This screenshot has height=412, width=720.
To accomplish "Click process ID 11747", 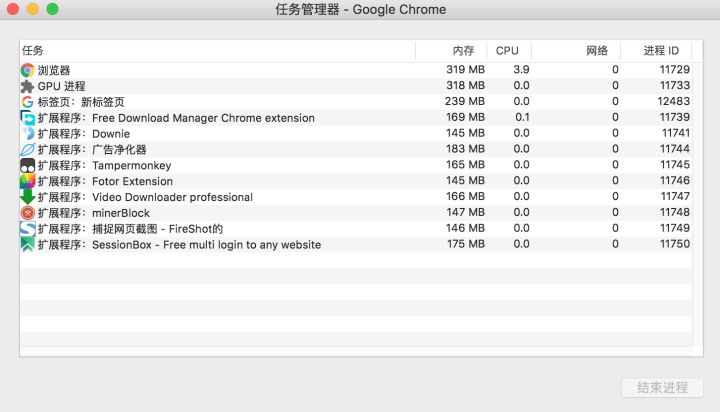I will [675, 196].
